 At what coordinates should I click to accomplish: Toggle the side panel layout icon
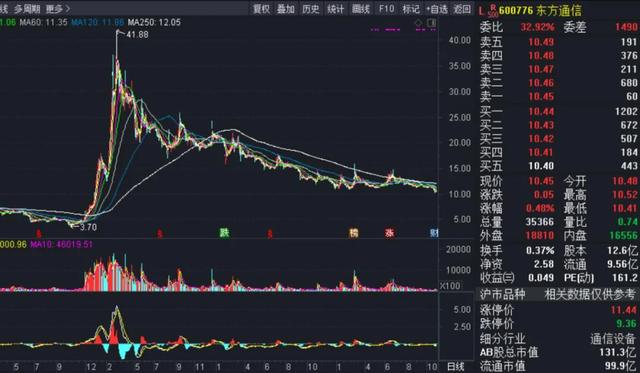[431, 23]
